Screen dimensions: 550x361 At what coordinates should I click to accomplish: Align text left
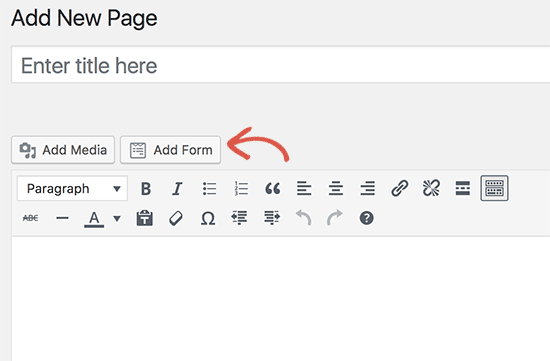click(304, 189)
